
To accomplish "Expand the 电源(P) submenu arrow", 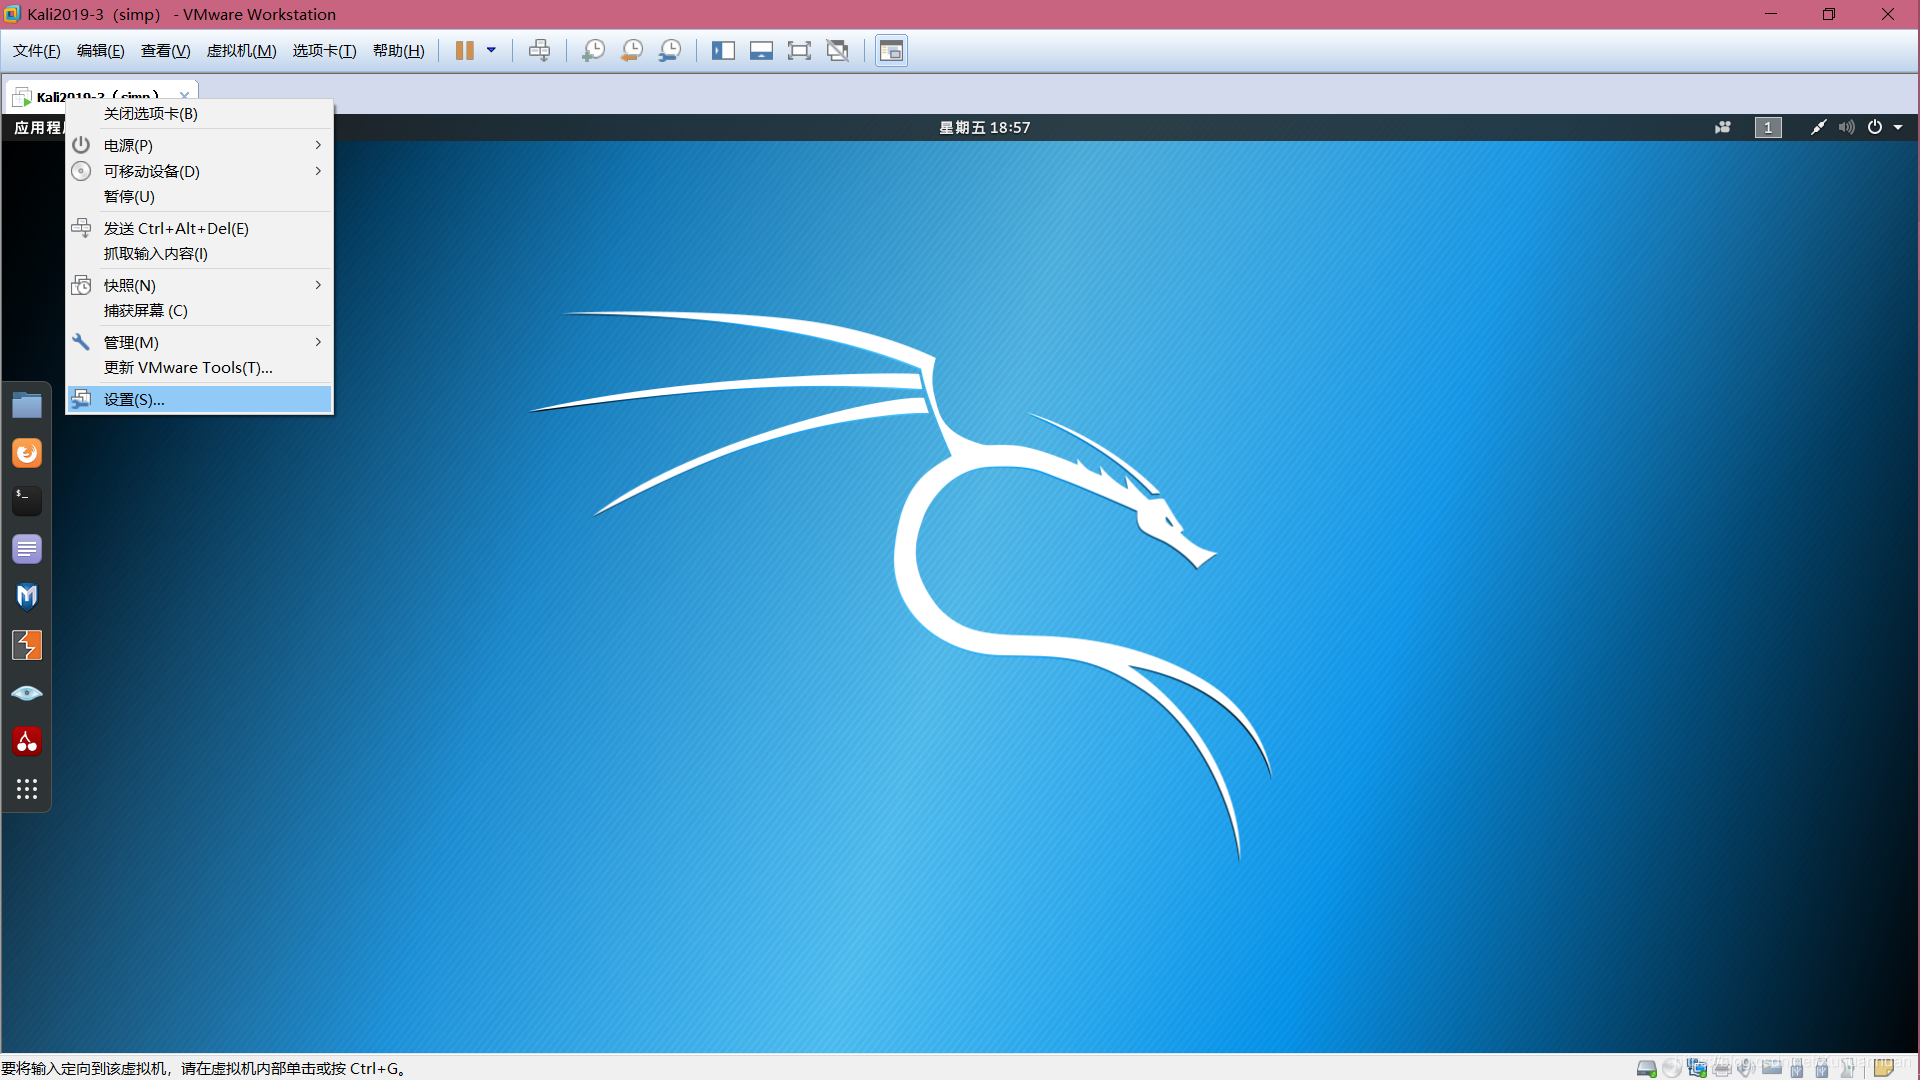I will coord(318,145).
